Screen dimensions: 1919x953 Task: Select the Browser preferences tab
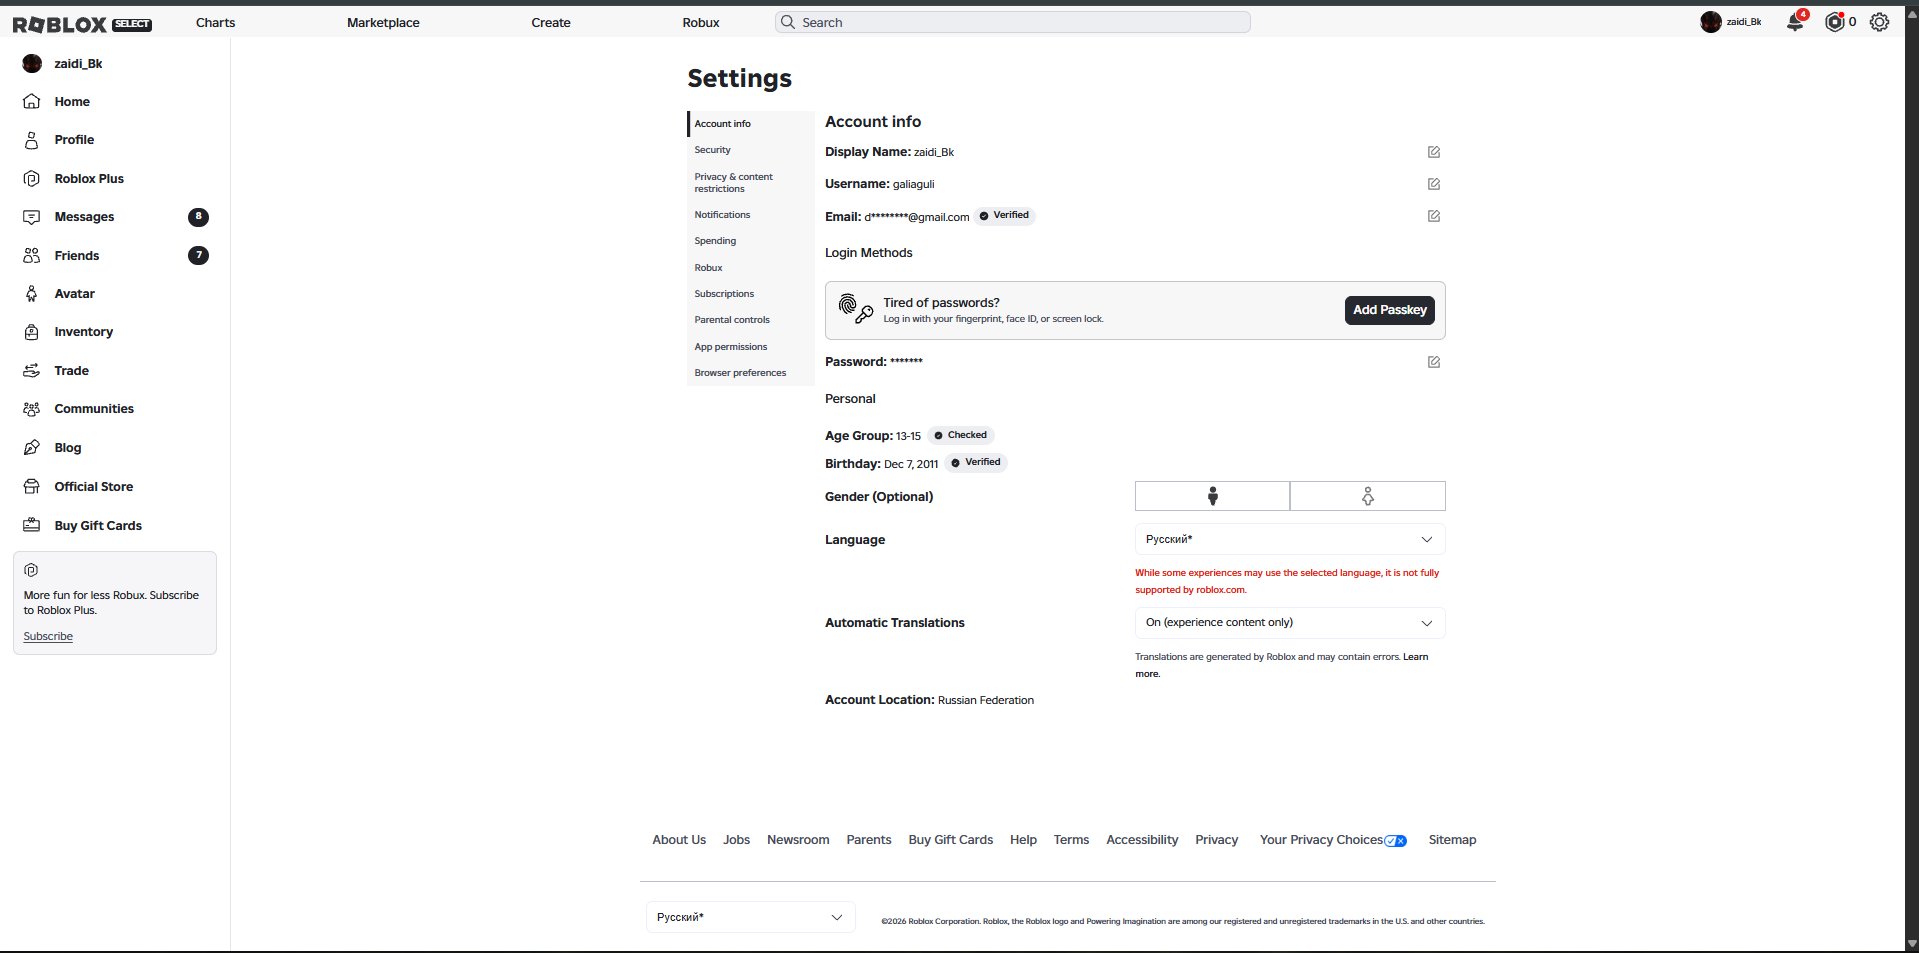click(751, 373)
